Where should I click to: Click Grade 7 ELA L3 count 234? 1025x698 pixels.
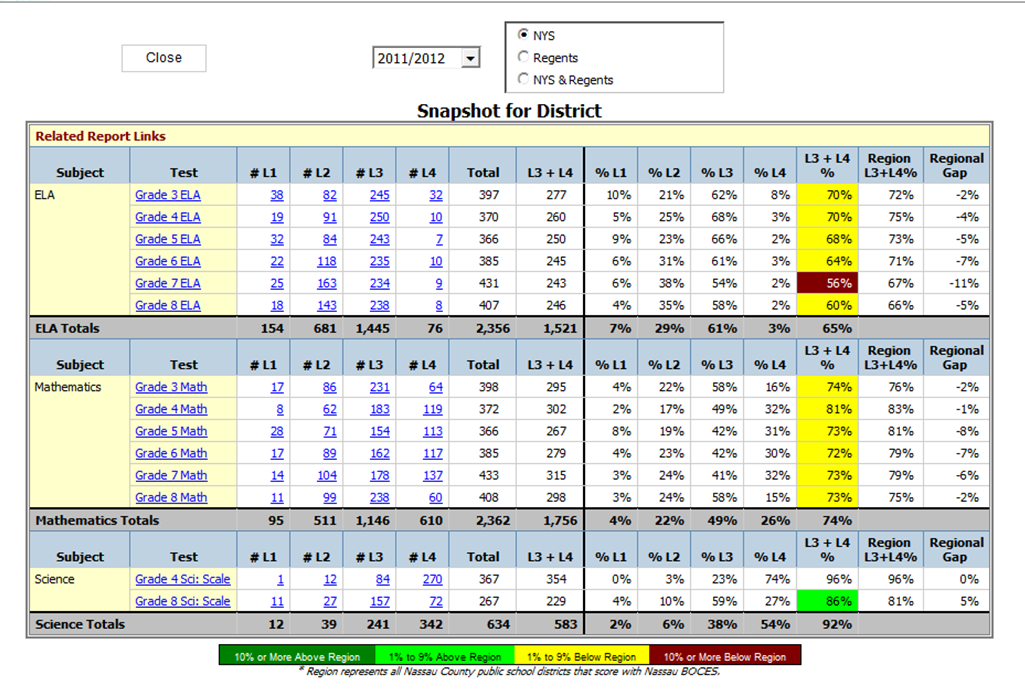tap(380, 284)
